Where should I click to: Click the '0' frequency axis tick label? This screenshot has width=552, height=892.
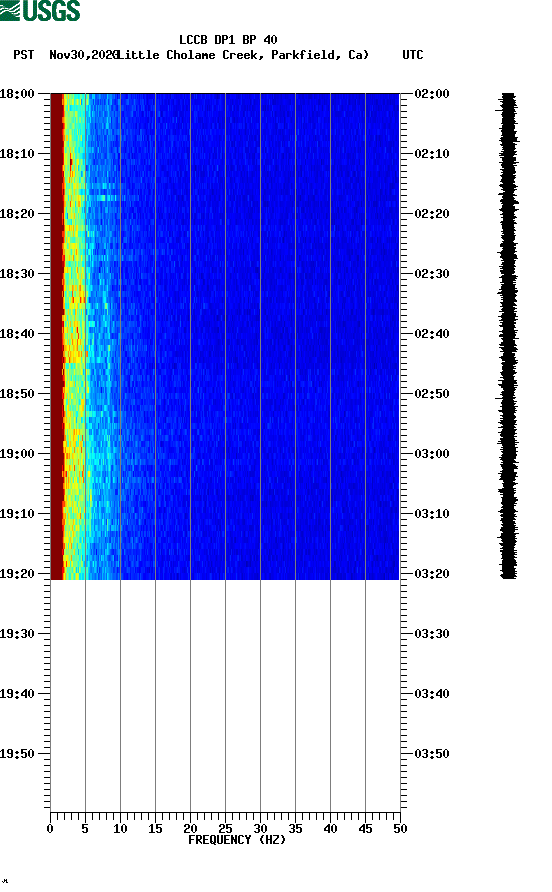pos(50,829)
